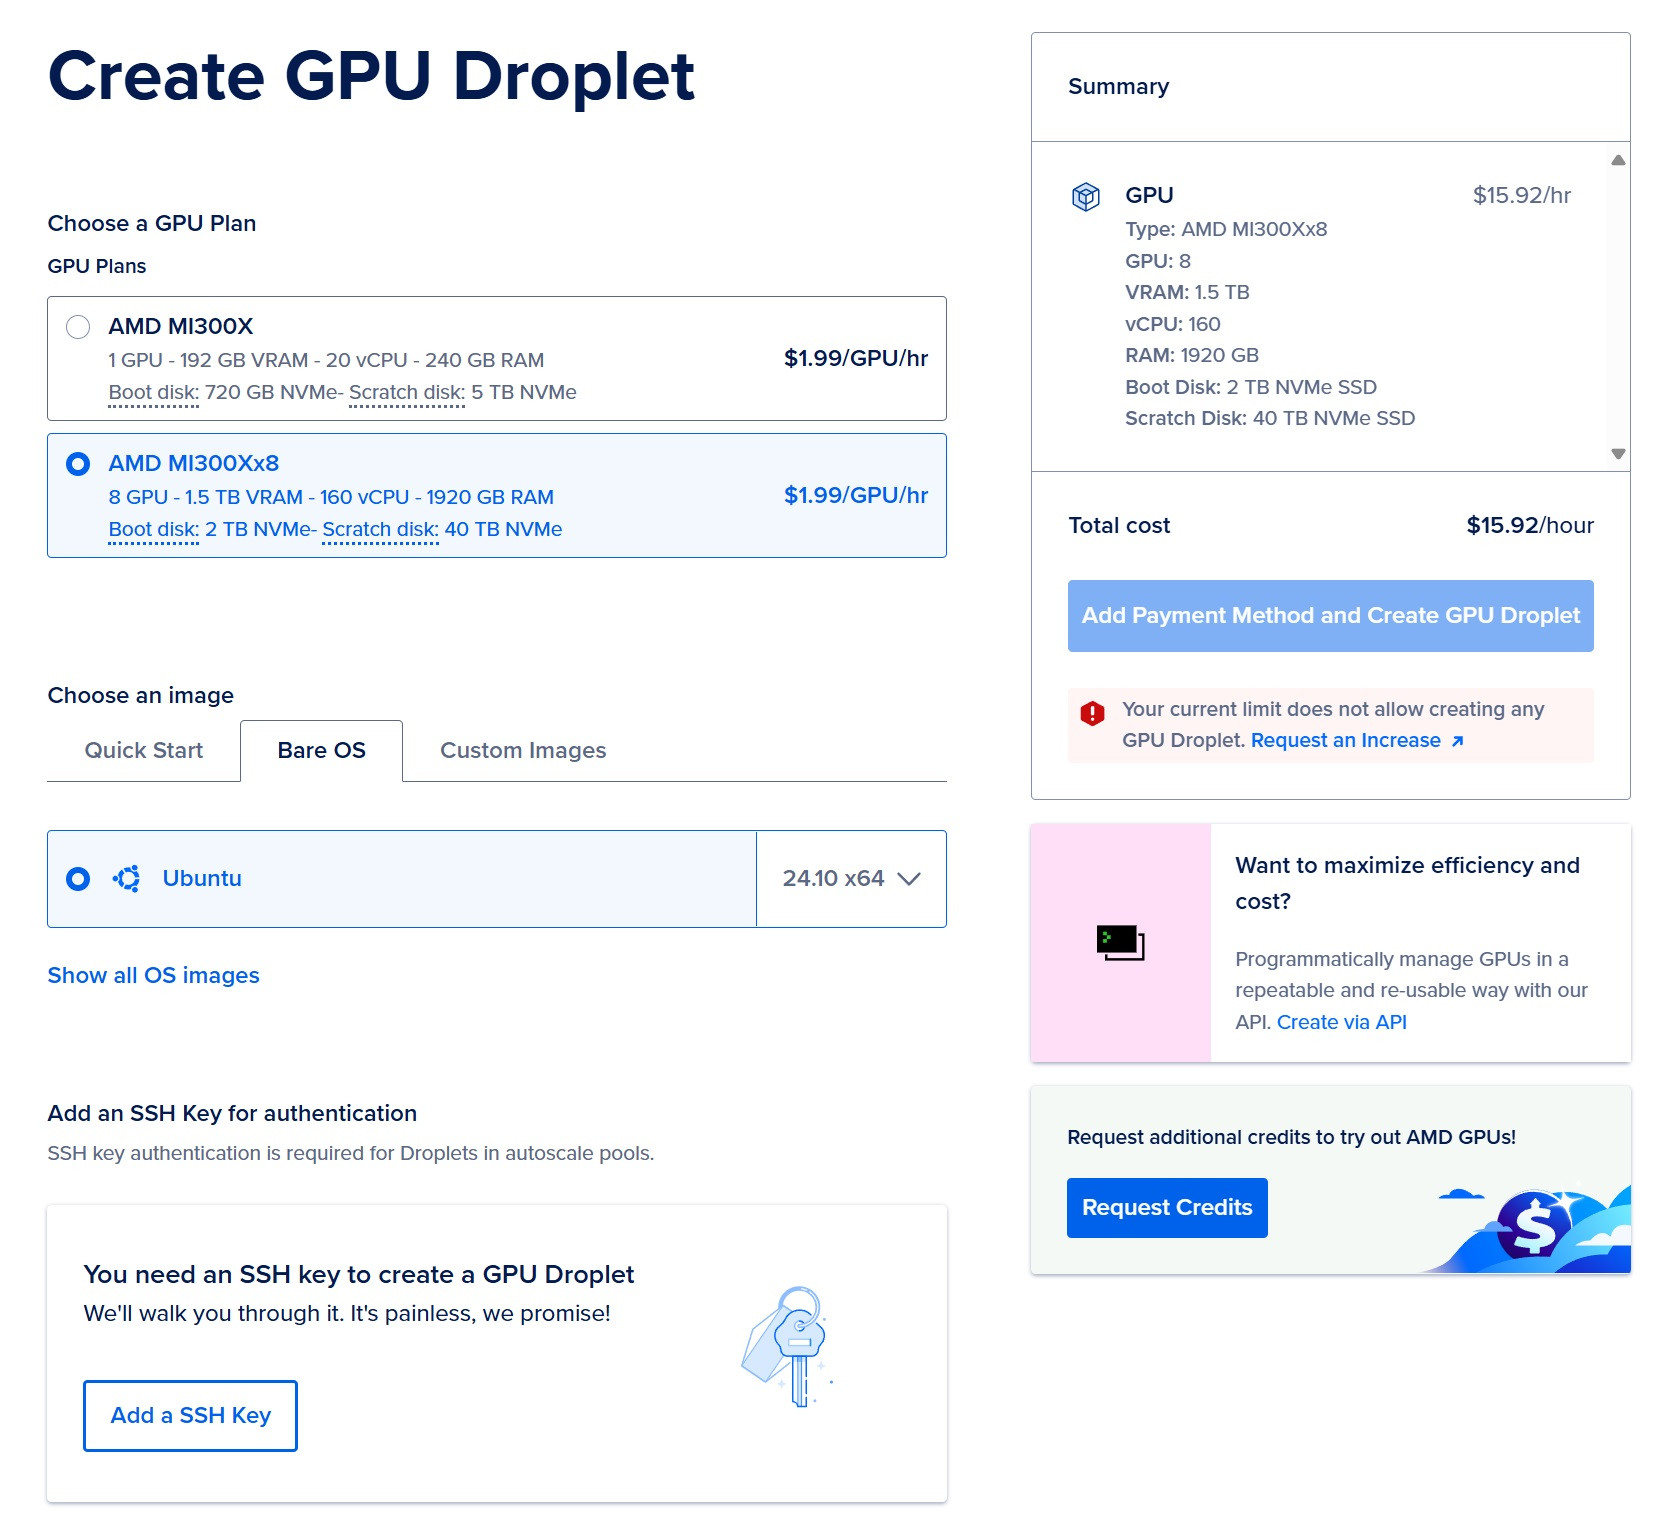
Task: Click the $1.99/GPU/hr price of AMD MI300Xx8
Action: pyautogui.click(x=856, y=495)
